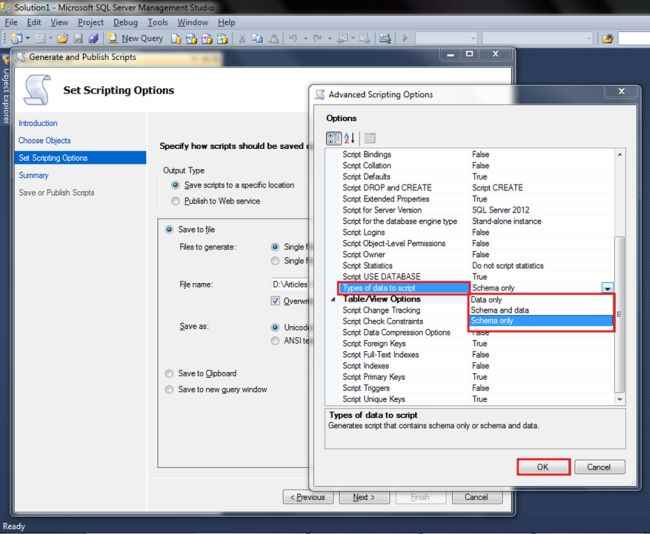Viewport: 650px width, 534px height.
Task: Select the Script DROP and CREATE row
Action: click(x=475, y=188)
